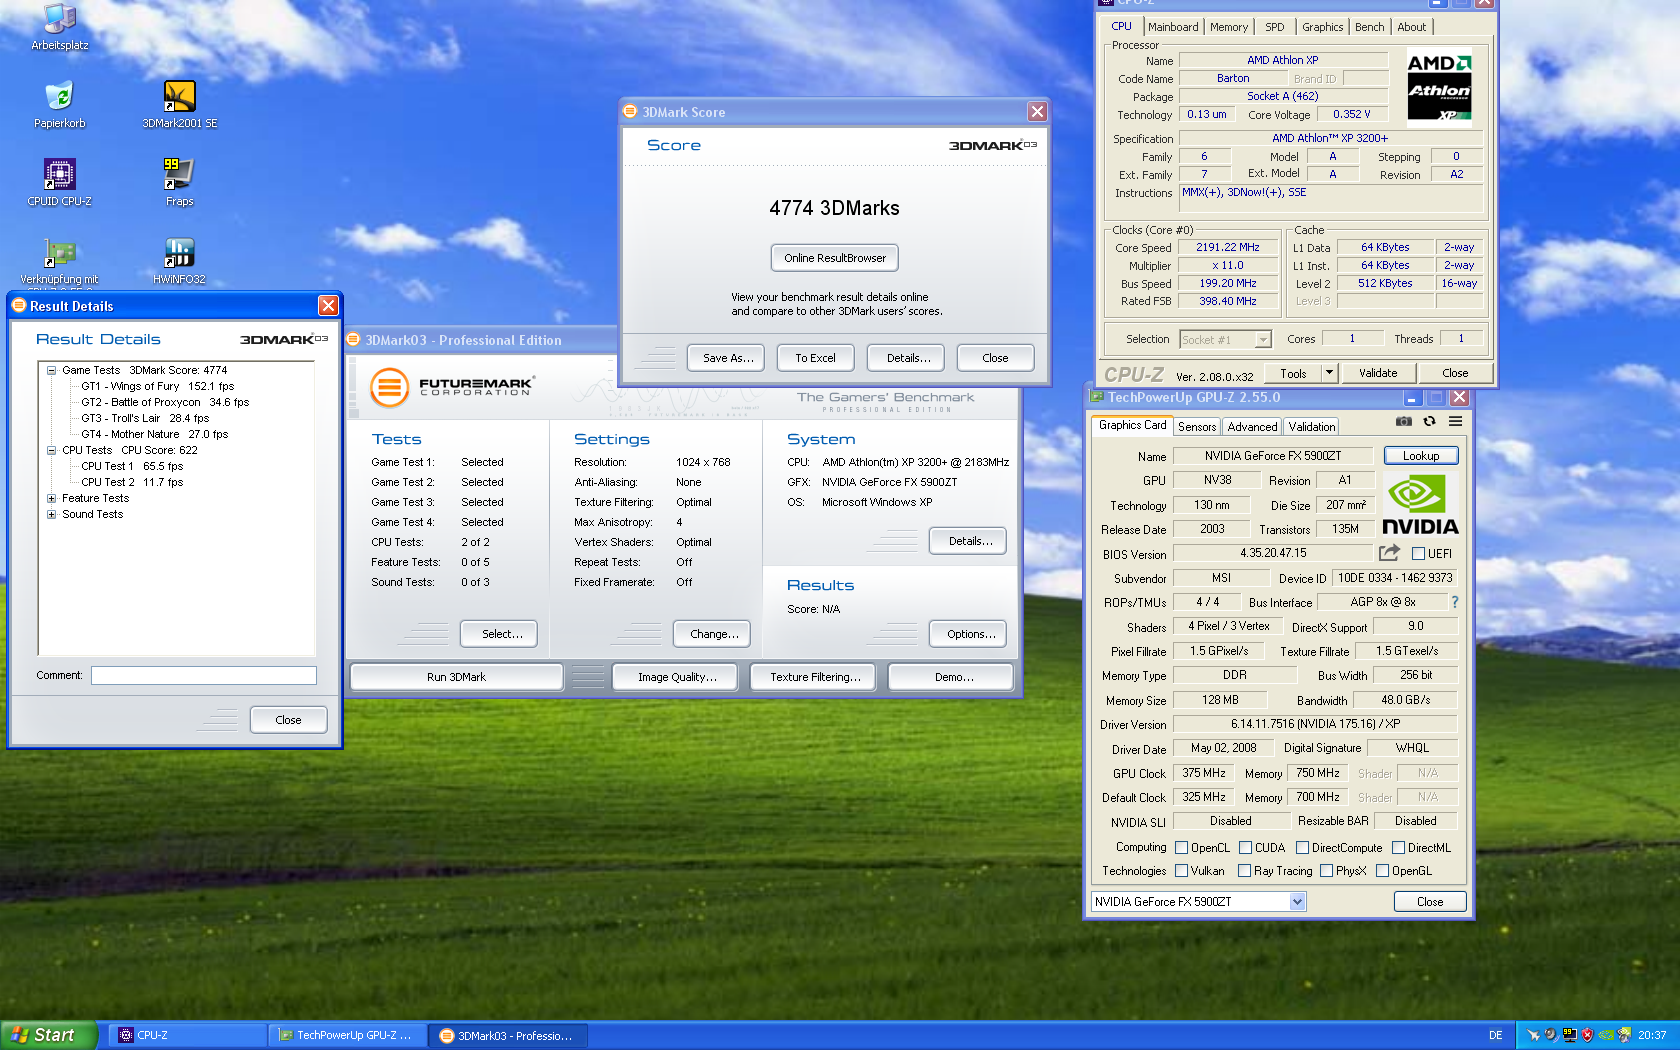Viewport: 1680px width, 1050px height.
Task: Toggle the OpenGL checkbox
Action: pos(1382,870)
